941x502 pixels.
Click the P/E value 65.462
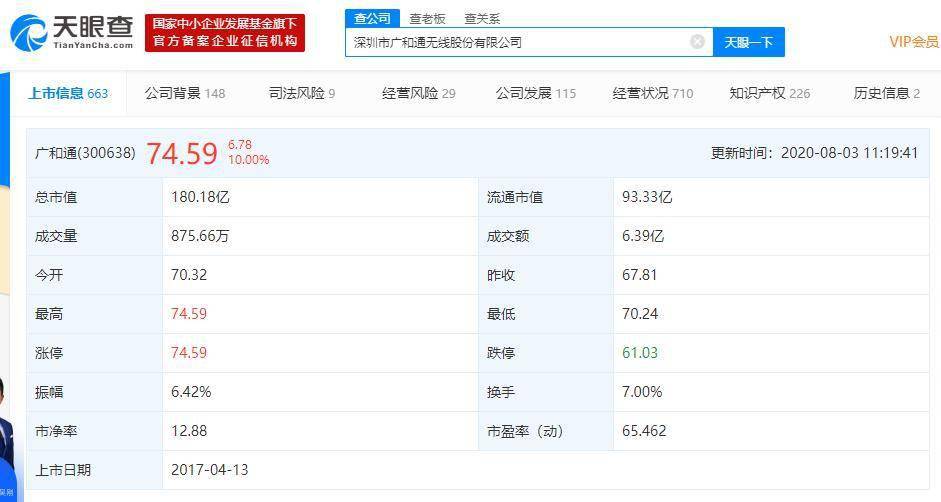[x=645, y=431]
